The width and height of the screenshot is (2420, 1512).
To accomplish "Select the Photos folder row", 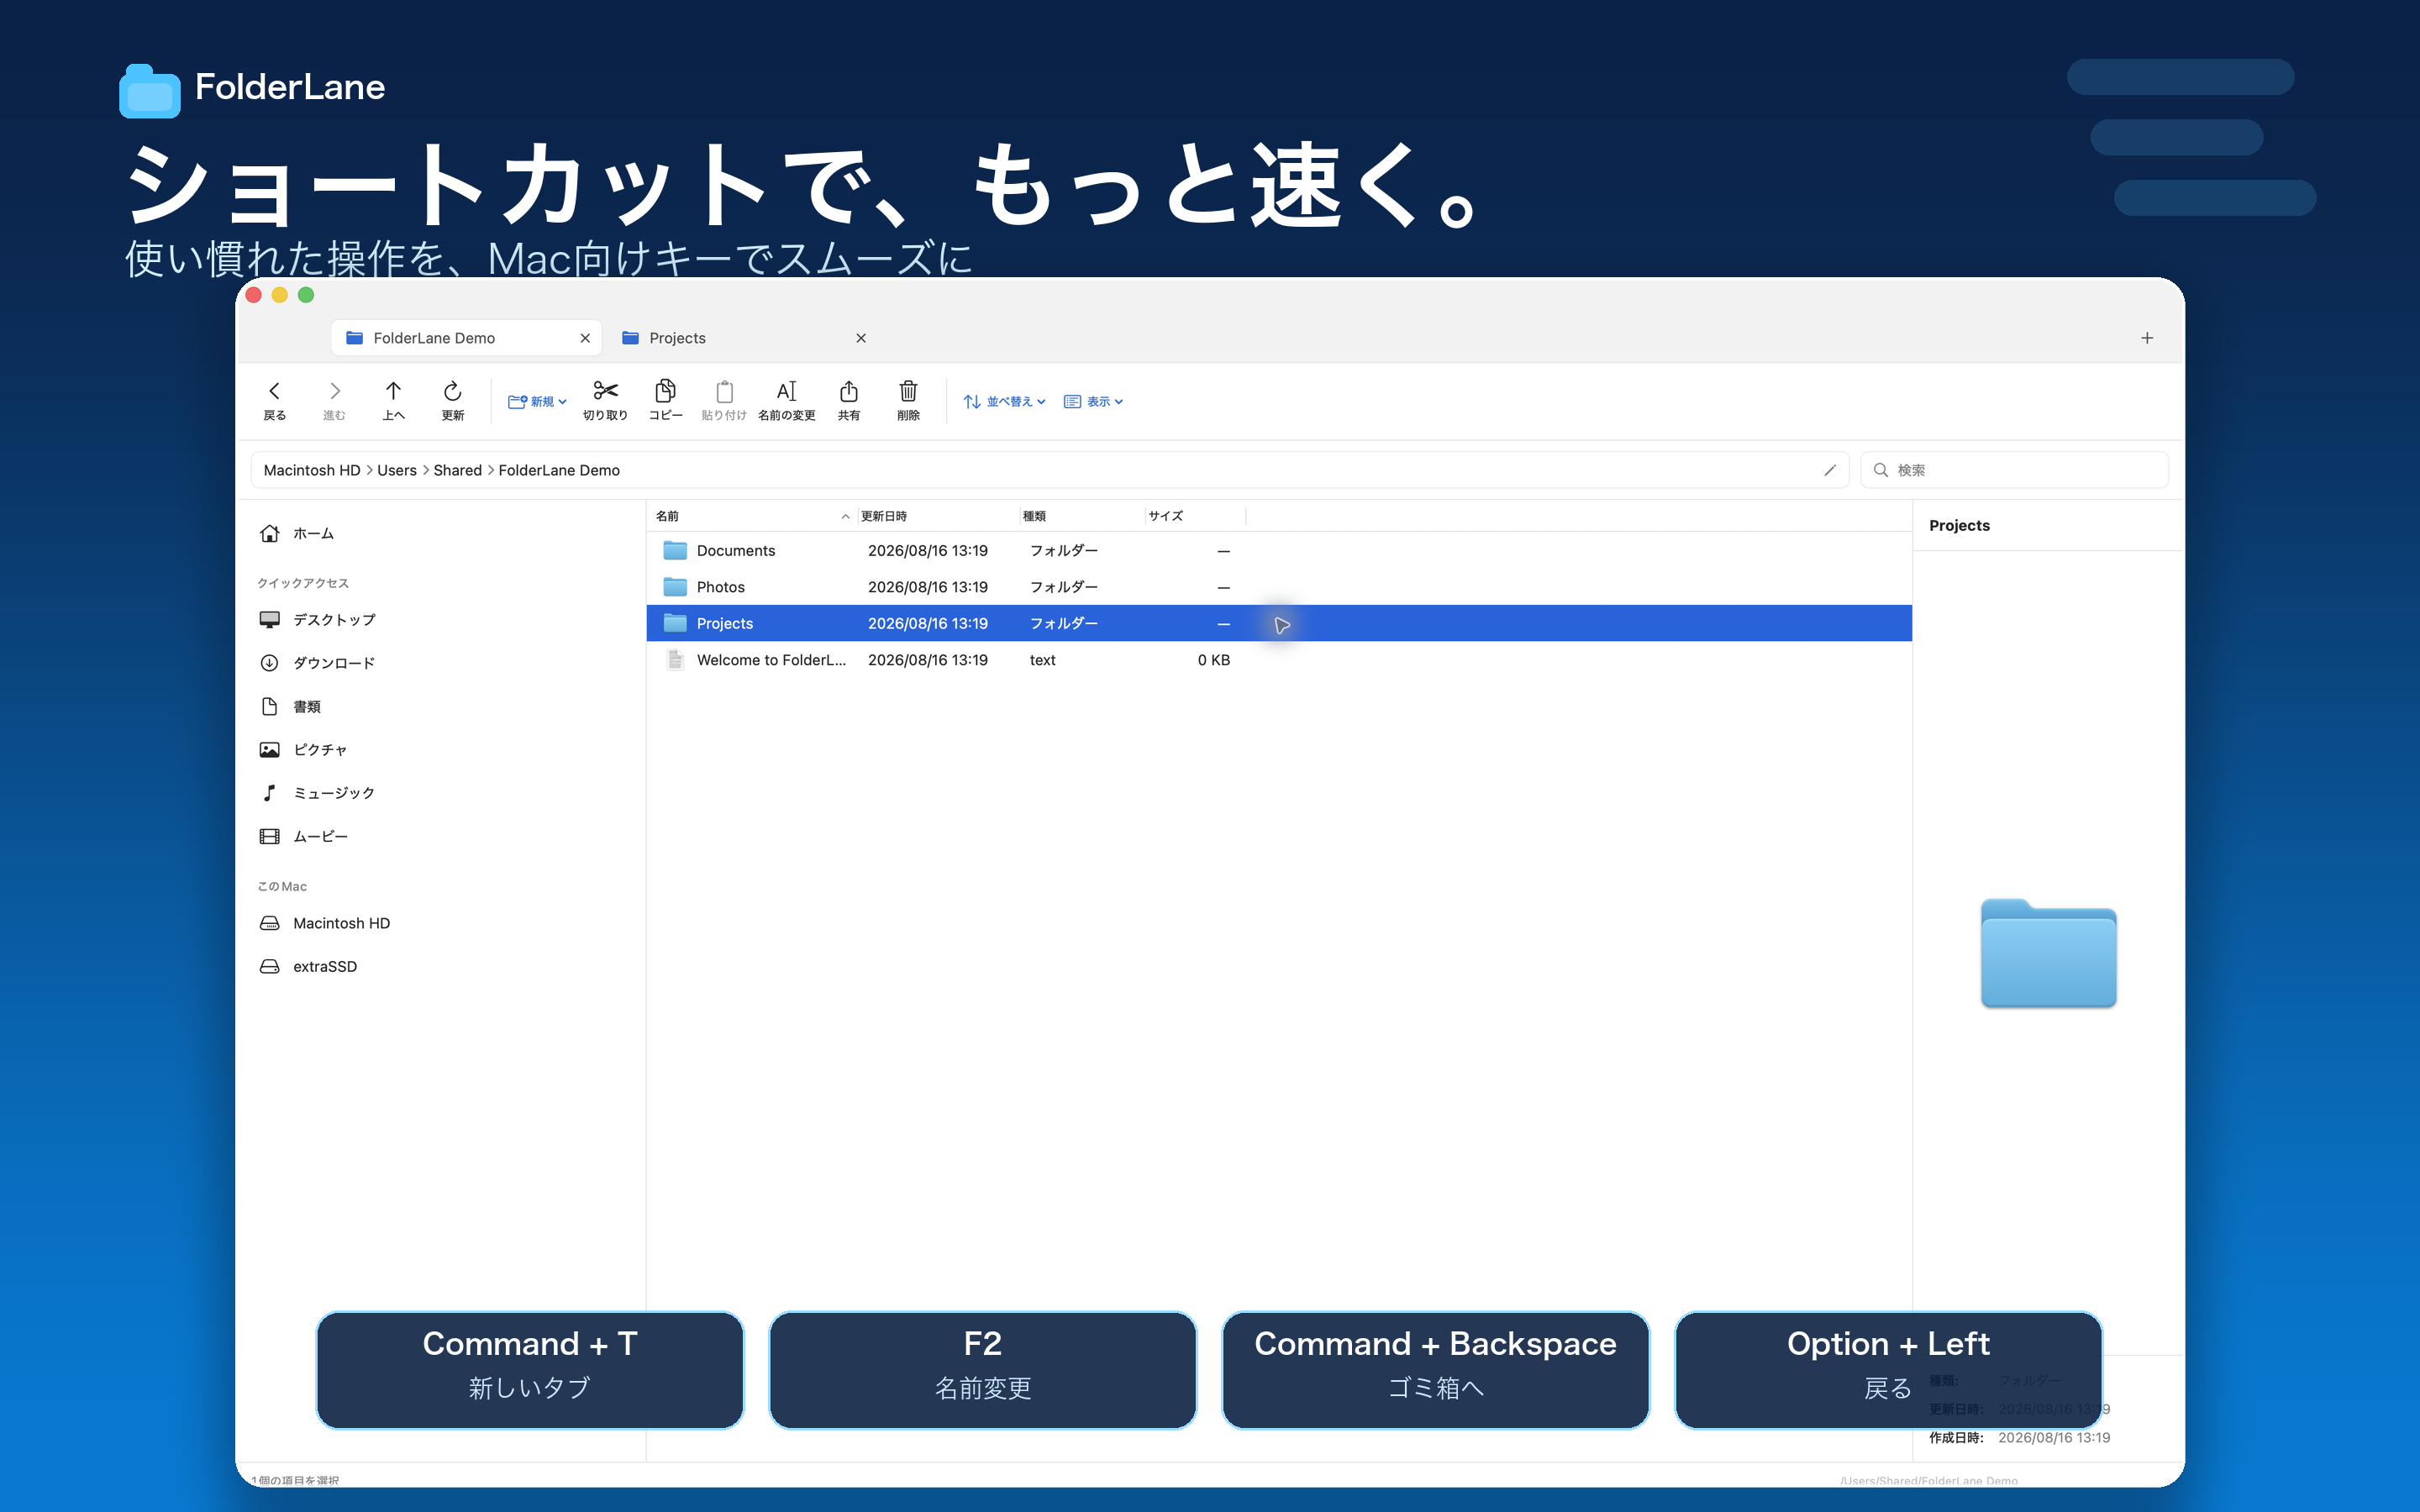I will 1279,587.
